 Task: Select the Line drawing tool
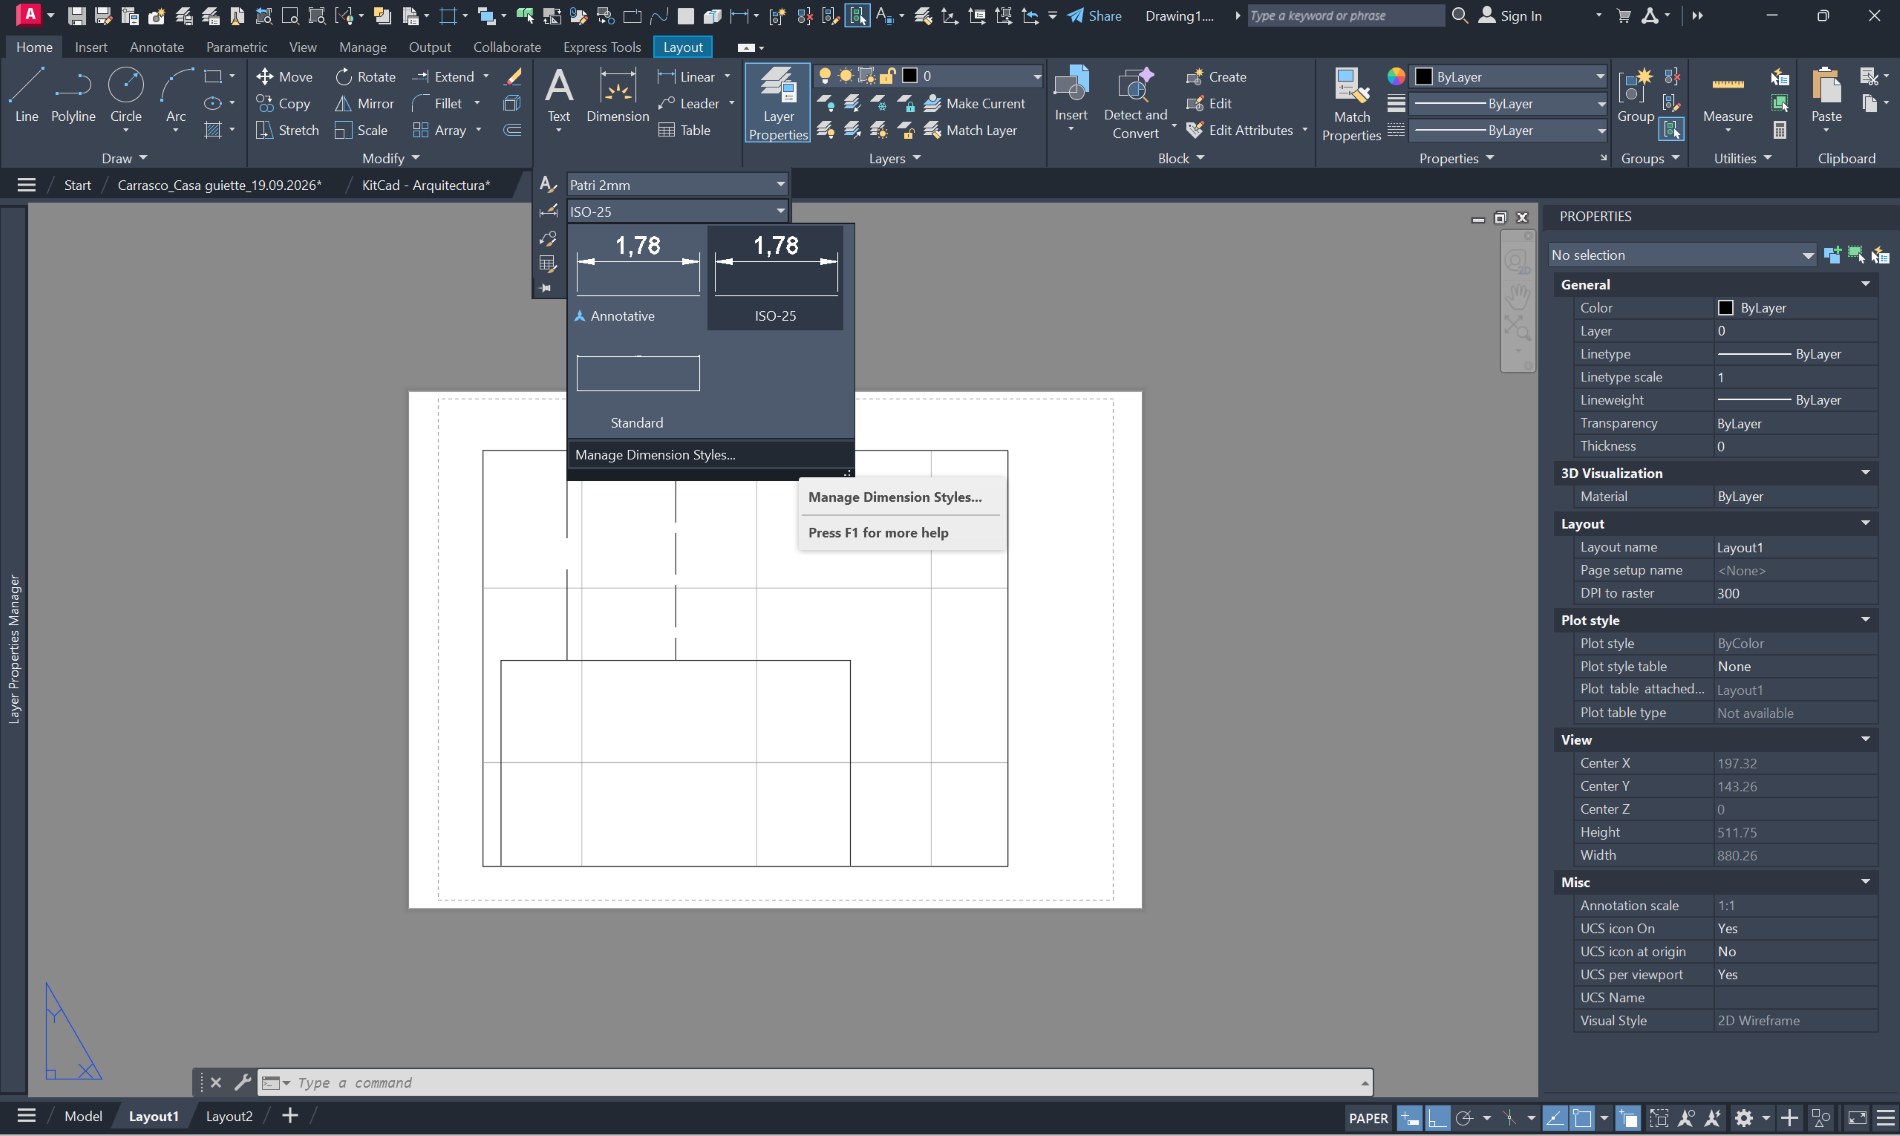(26, 95)
